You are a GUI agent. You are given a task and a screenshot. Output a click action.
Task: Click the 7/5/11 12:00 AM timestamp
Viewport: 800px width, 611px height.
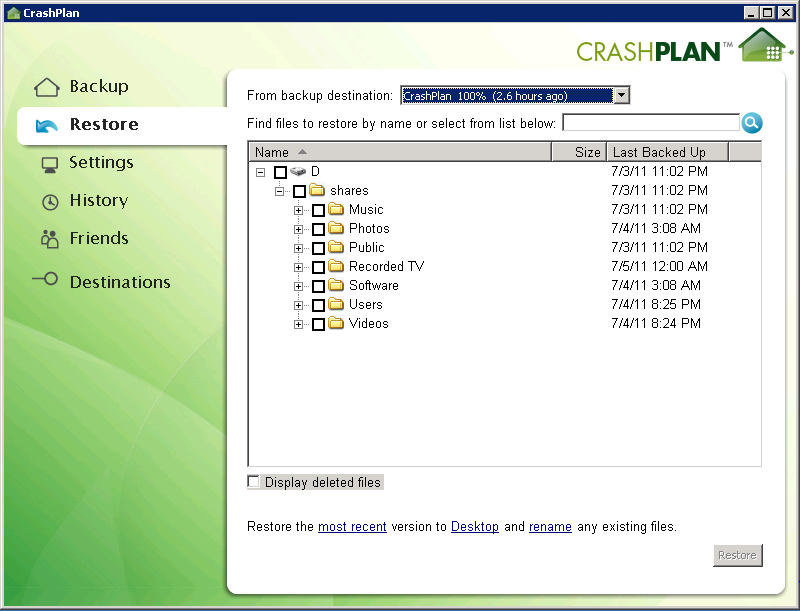click(x=659, y=266)
